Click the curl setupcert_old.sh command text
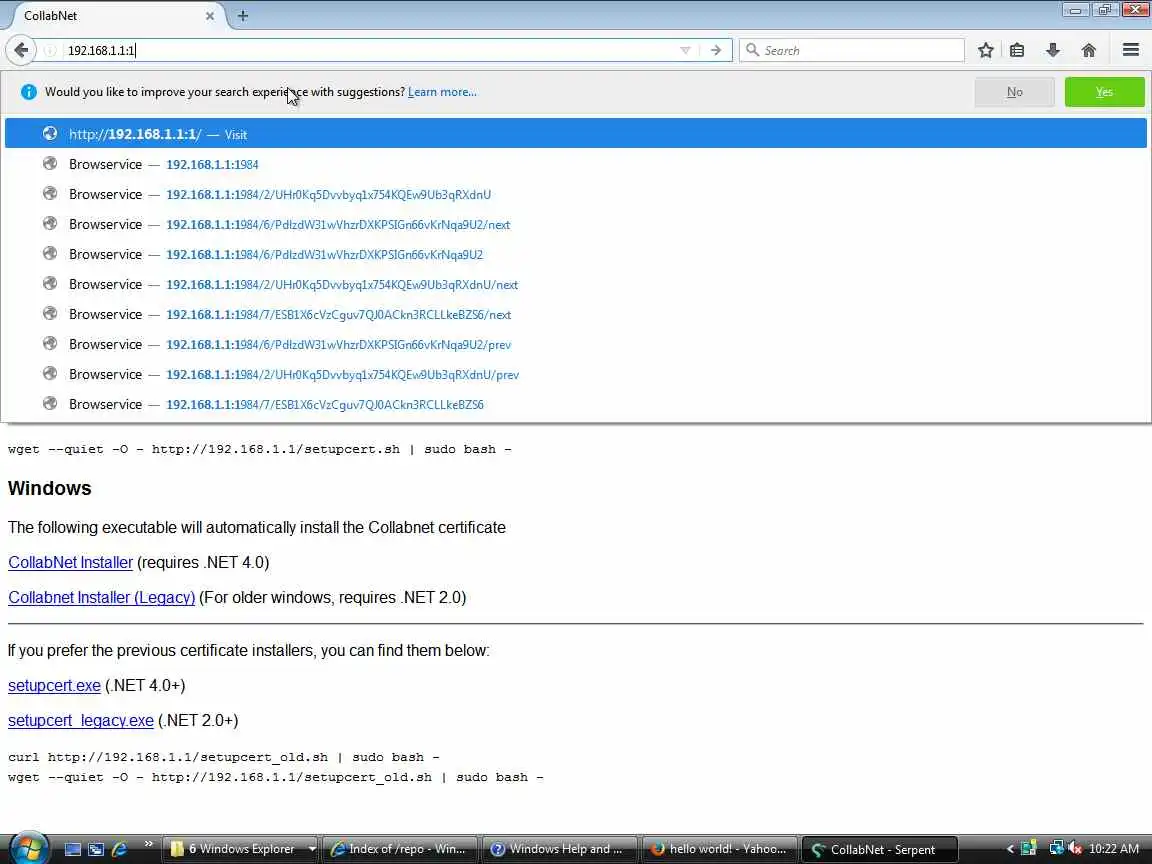 point(223,757)
